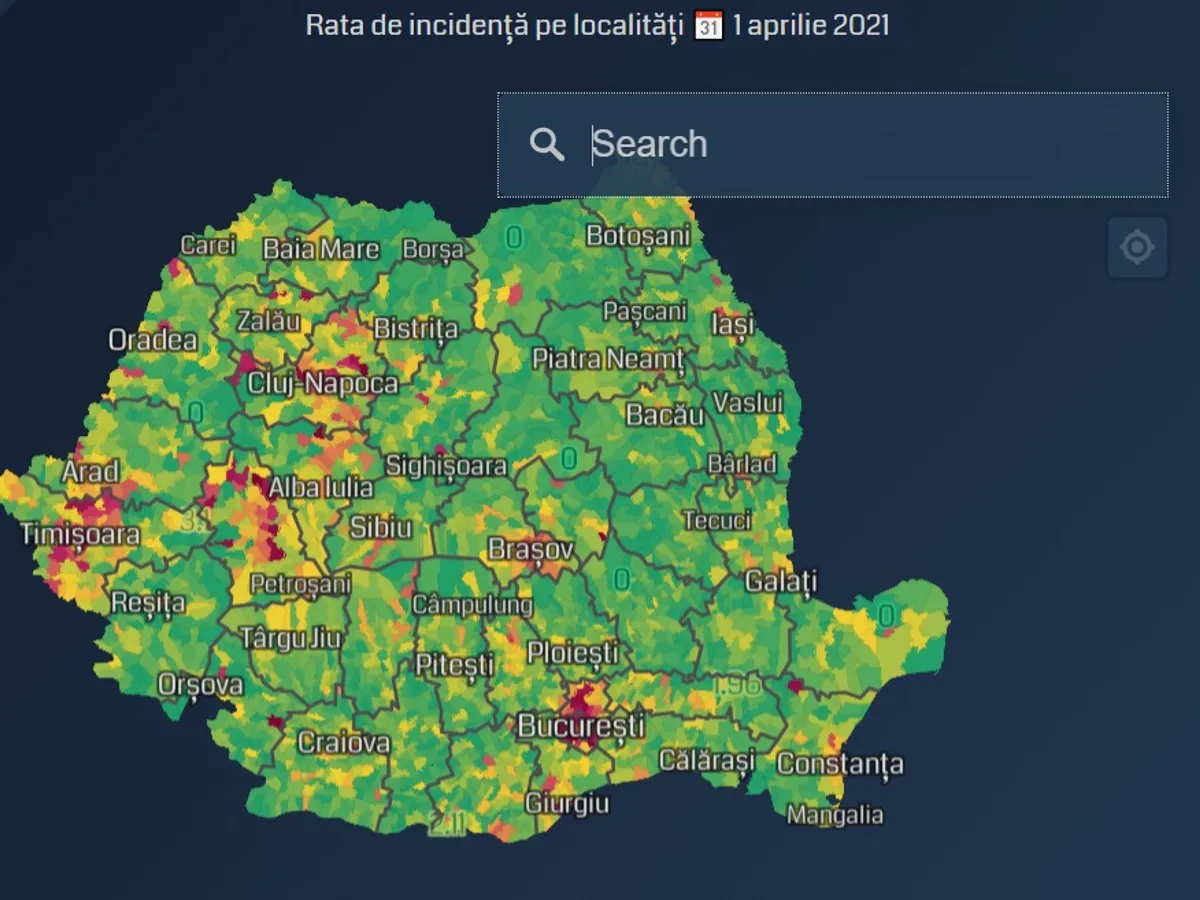Select București on the map
The image size is (1200, 900).
coord(580,725)
